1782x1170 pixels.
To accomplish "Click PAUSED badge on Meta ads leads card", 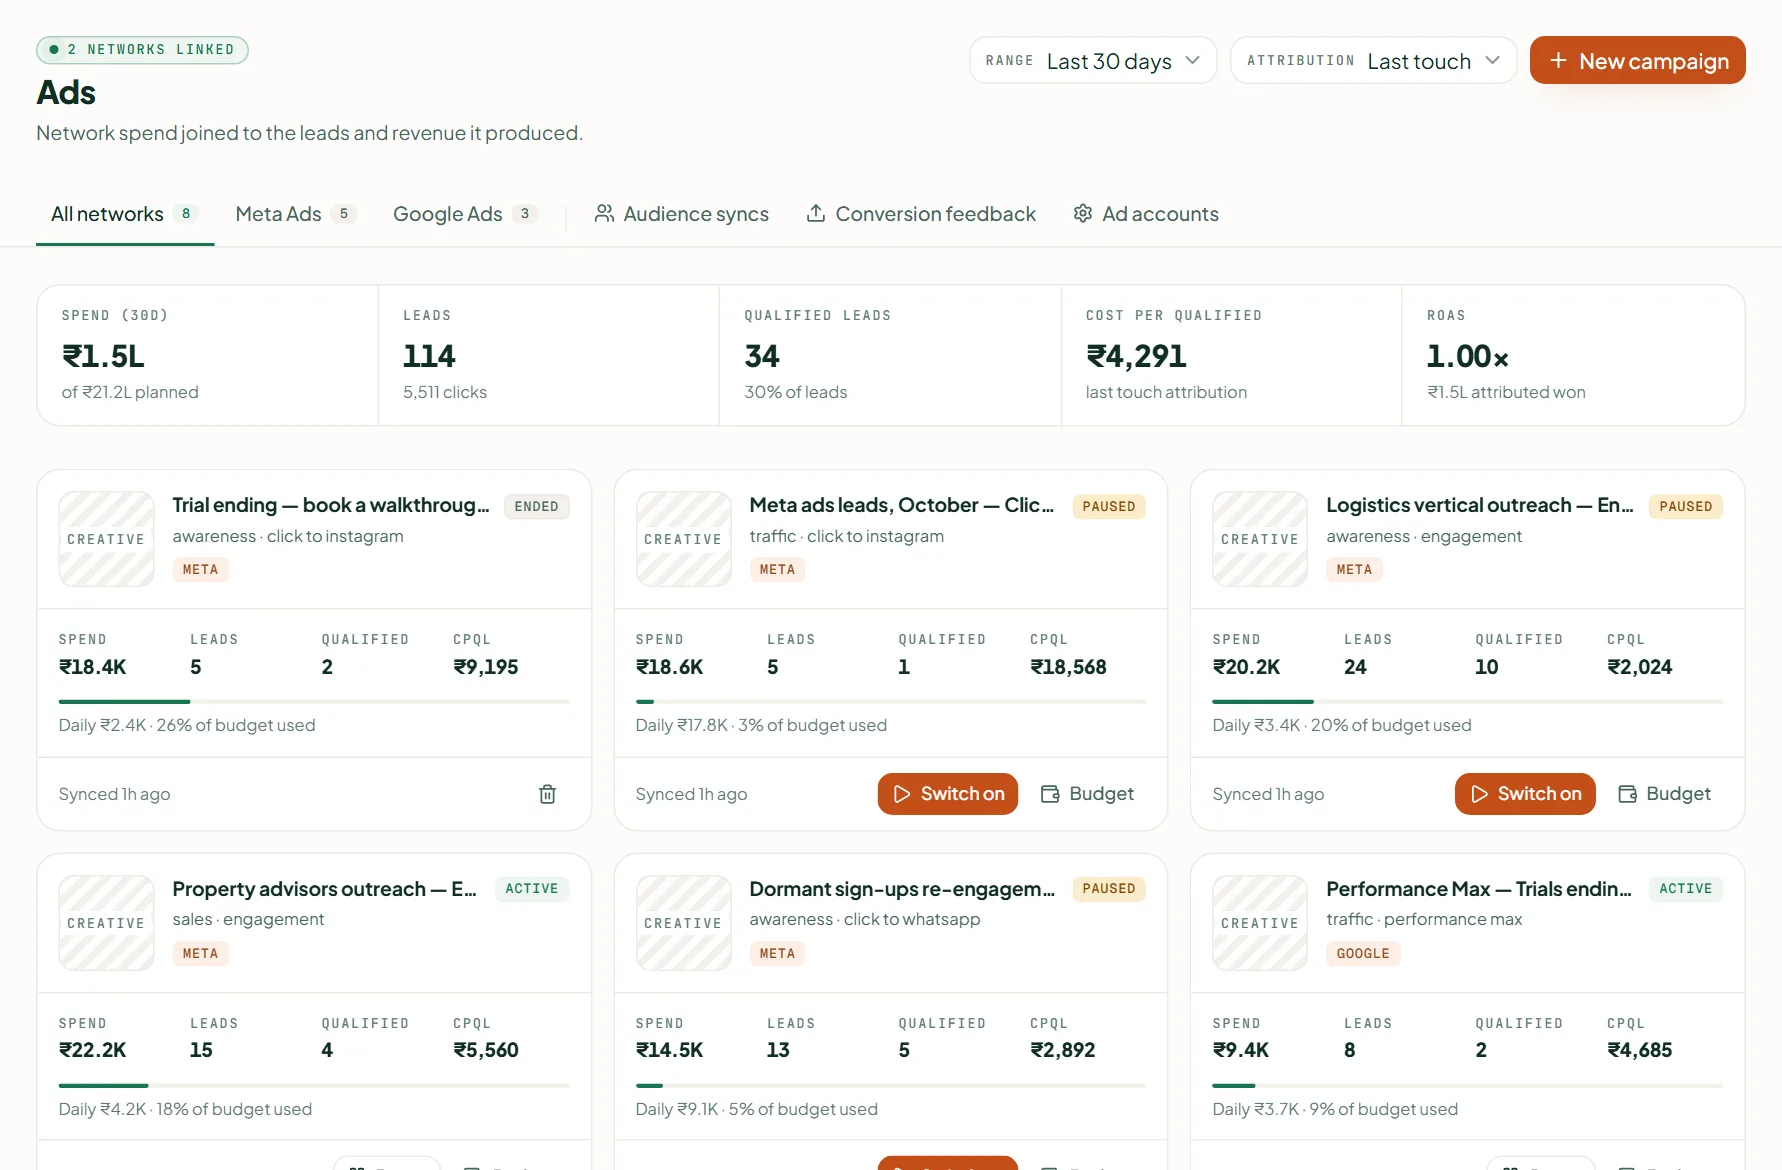I will pos(1108,506).
